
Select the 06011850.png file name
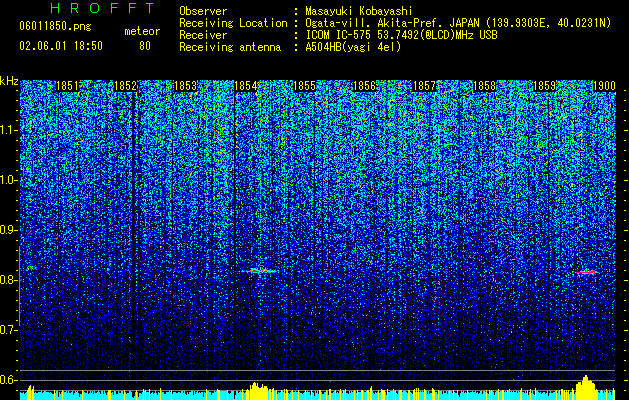55,27
